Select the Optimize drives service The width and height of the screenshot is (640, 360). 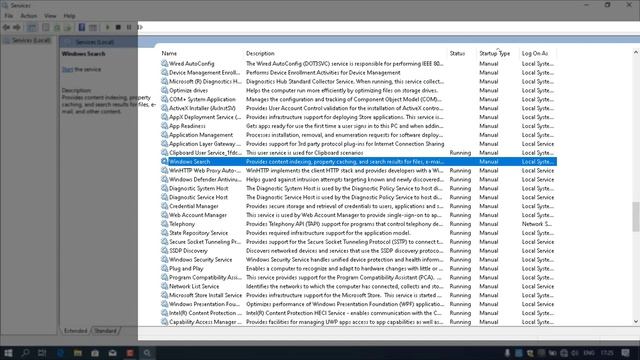point(358,90)
